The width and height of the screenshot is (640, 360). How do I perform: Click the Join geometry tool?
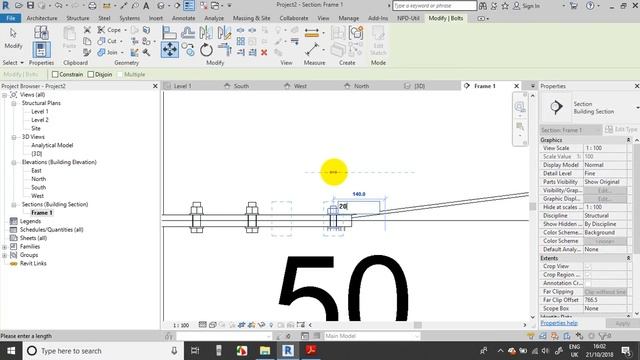[x=108, y=52]
